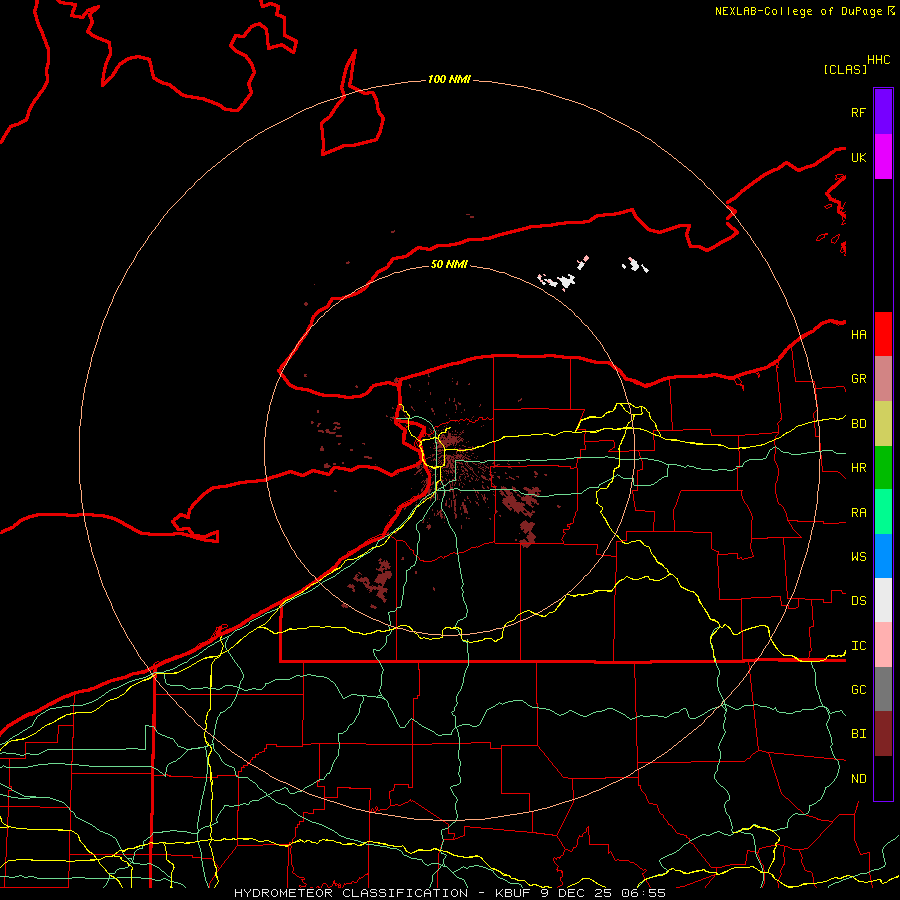Click the UK legend label
Viewport: 900px width, 900px height.
[x=858, y=157]
